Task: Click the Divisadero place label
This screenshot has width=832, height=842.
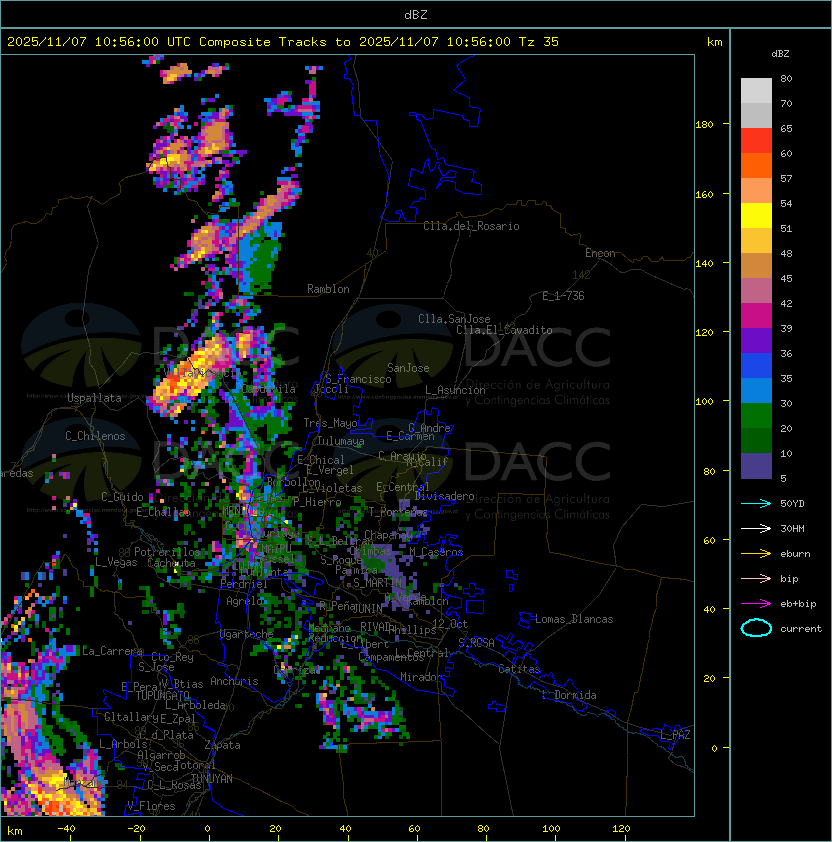Action: (x=445, y=496)
